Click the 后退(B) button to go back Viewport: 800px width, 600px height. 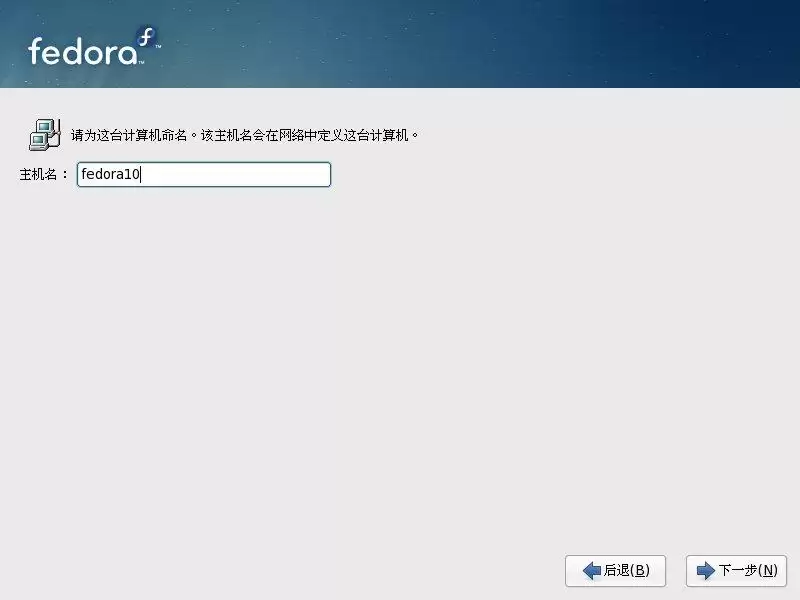(616, 571)
